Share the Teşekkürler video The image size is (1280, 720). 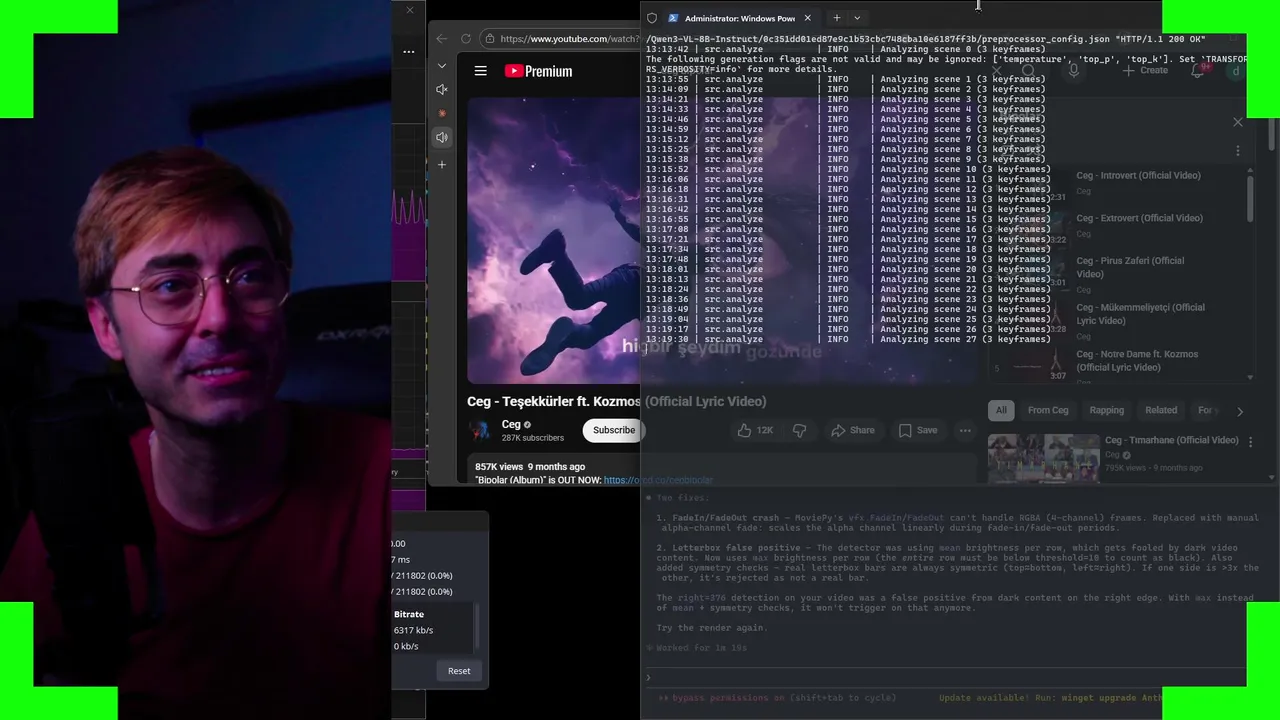click(852, 430)
